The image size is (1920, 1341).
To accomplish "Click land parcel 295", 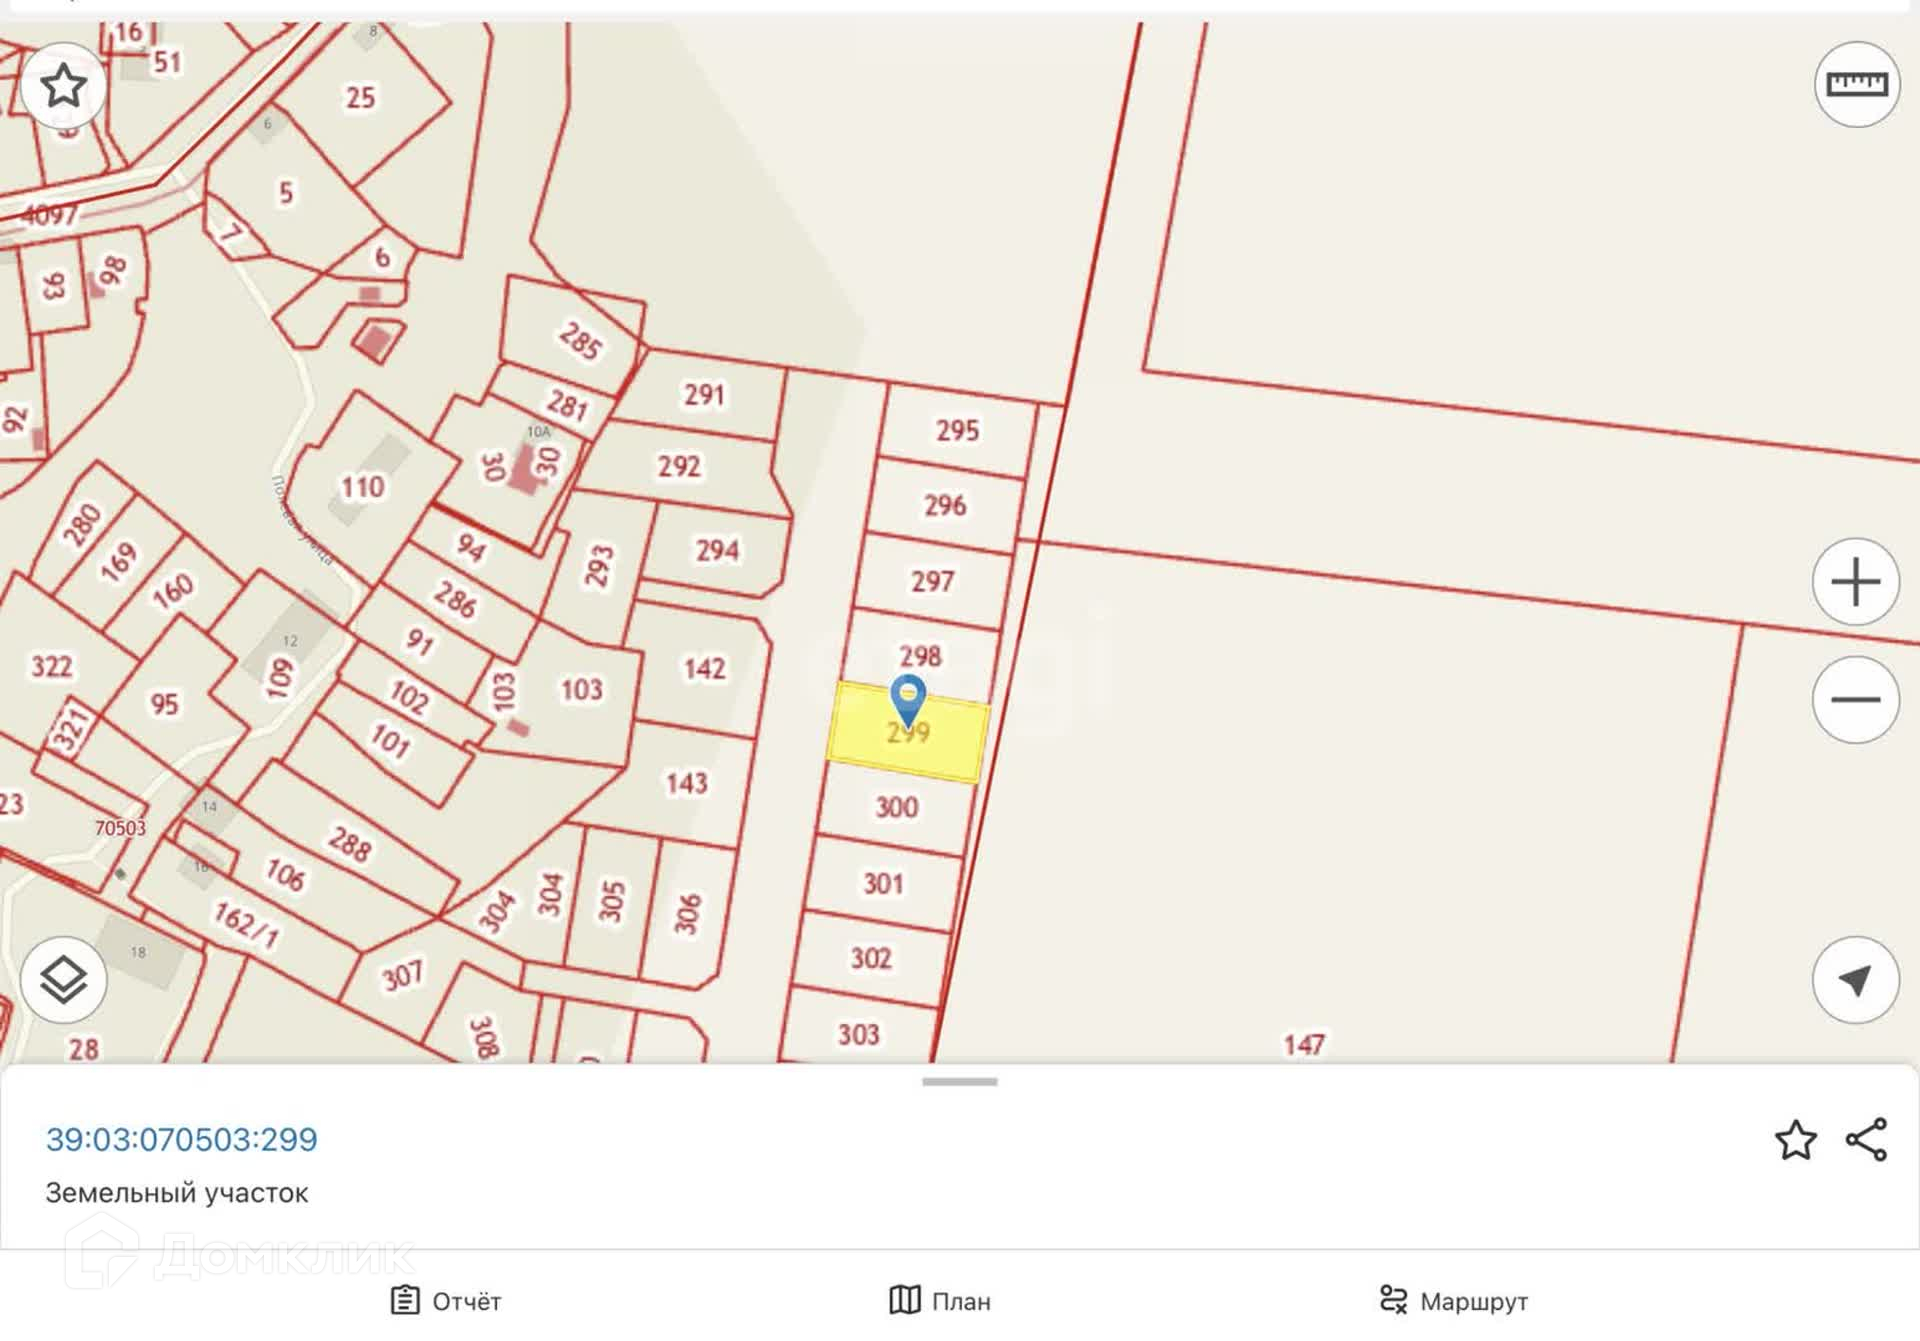I will coord(957,432).
